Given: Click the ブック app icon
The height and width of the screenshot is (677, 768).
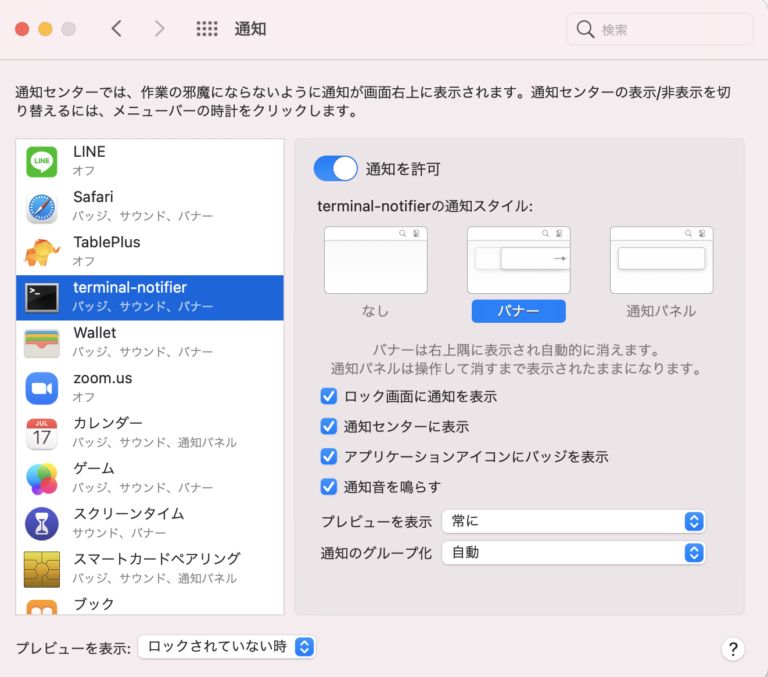Looking at the screenshot, I should click(42, 607).
